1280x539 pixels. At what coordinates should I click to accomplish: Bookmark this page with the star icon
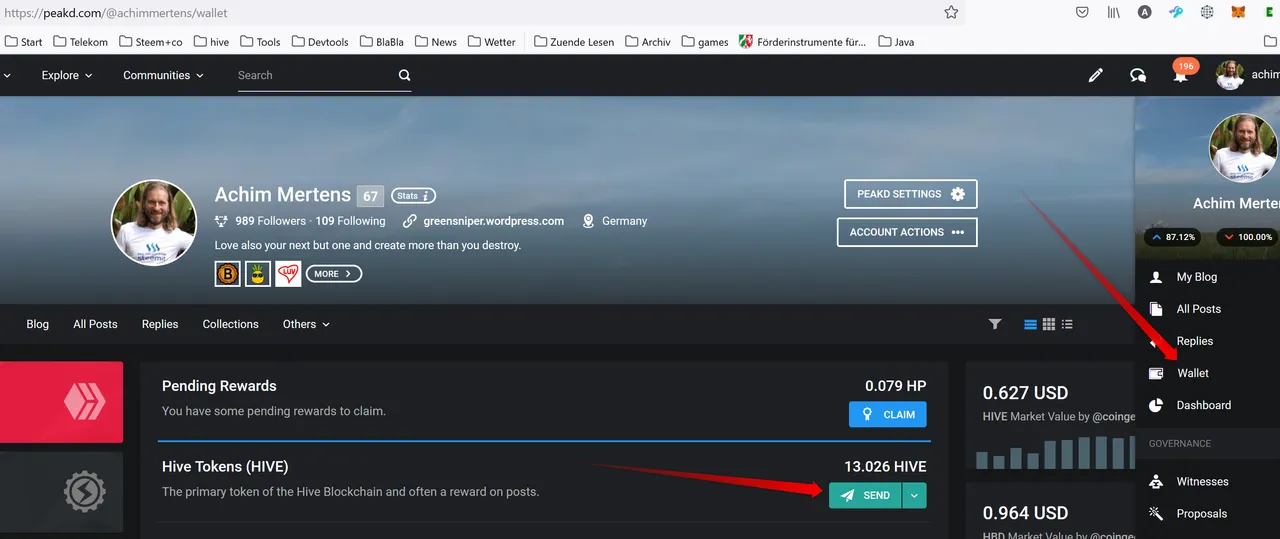tap(951, 13)
